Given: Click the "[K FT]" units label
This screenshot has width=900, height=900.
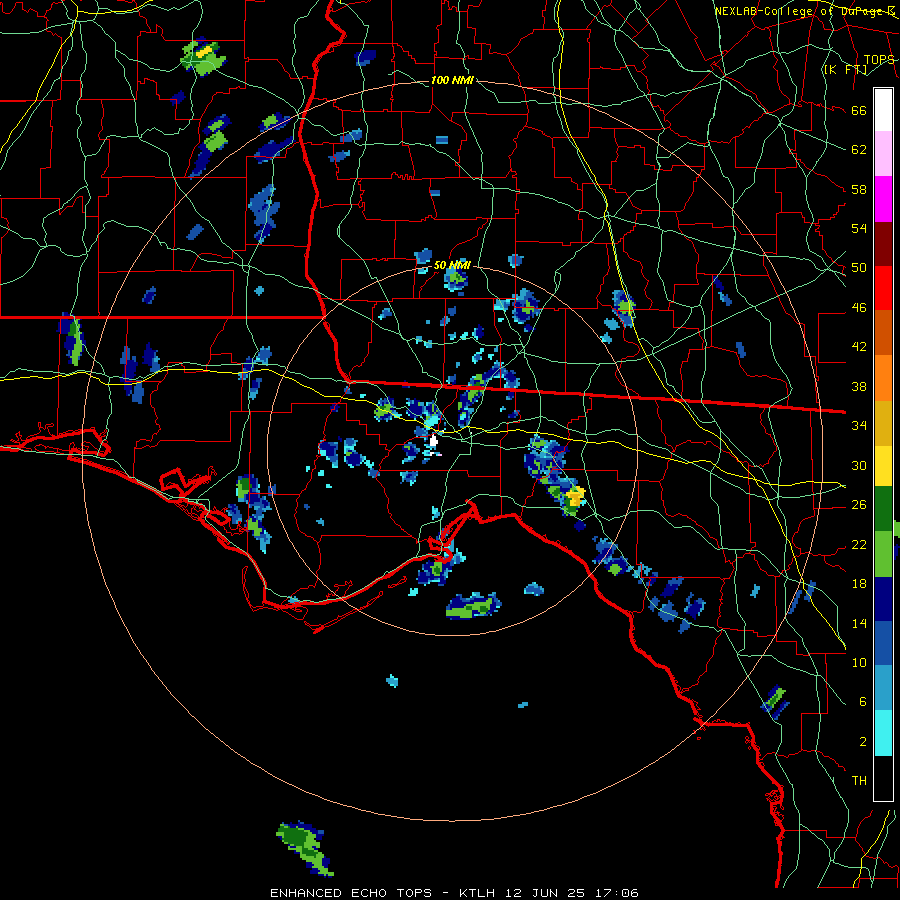Looking at the screenshot, I should pyautogui.click(x=845, y=70).
